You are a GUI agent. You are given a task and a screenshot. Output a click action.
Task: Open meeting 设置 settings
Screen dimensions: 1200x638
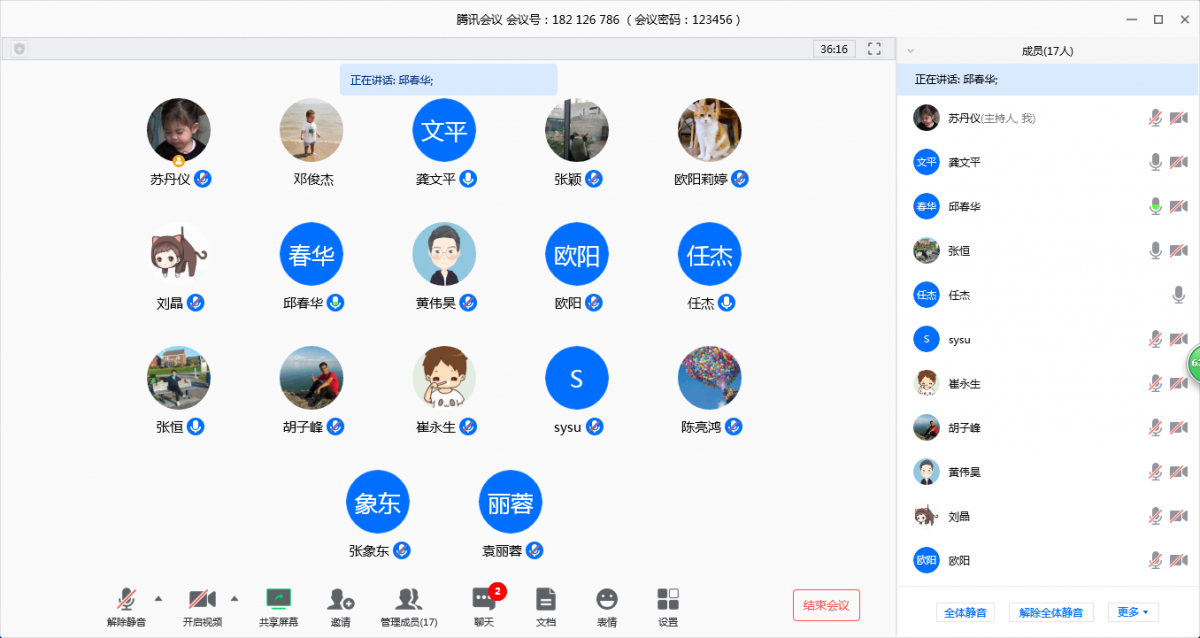pyautogui.click(x=667, y=605)
